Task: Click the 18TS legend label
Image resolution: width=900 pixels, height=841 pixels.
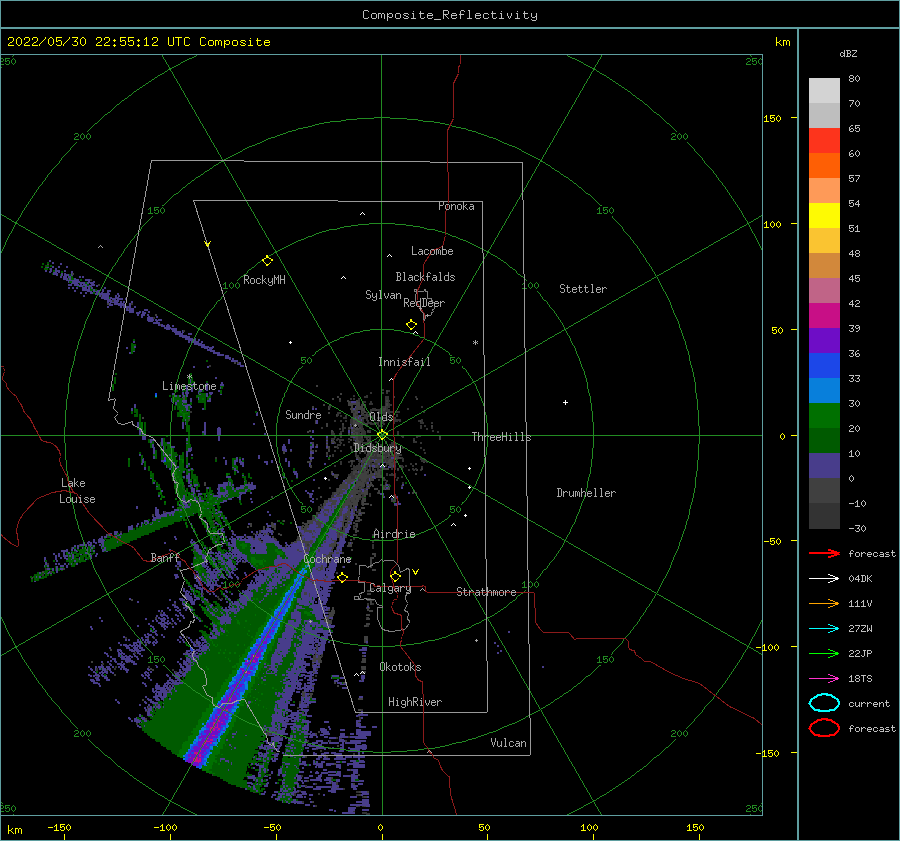Action: (x=860, y=679)
